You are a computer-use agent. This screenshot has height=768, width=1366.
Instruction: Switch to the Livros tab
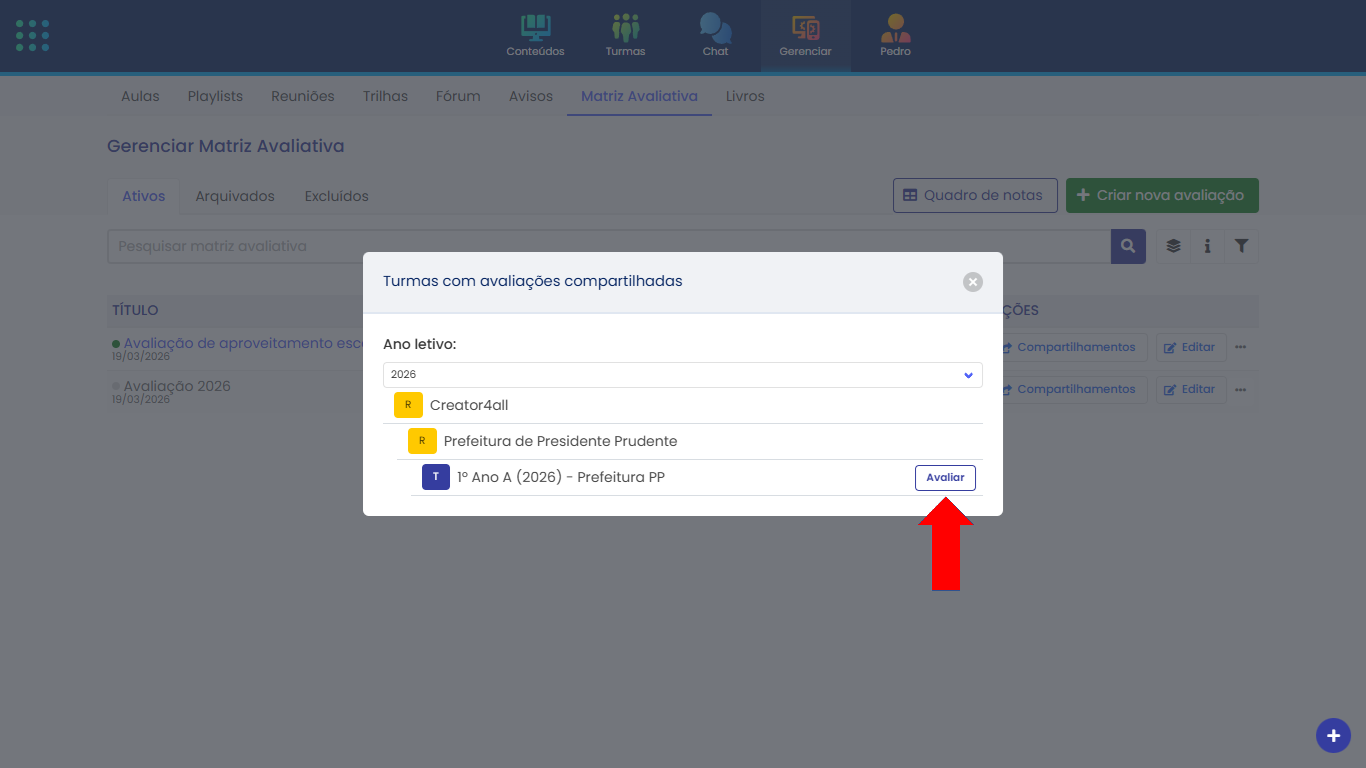[745, 96]
